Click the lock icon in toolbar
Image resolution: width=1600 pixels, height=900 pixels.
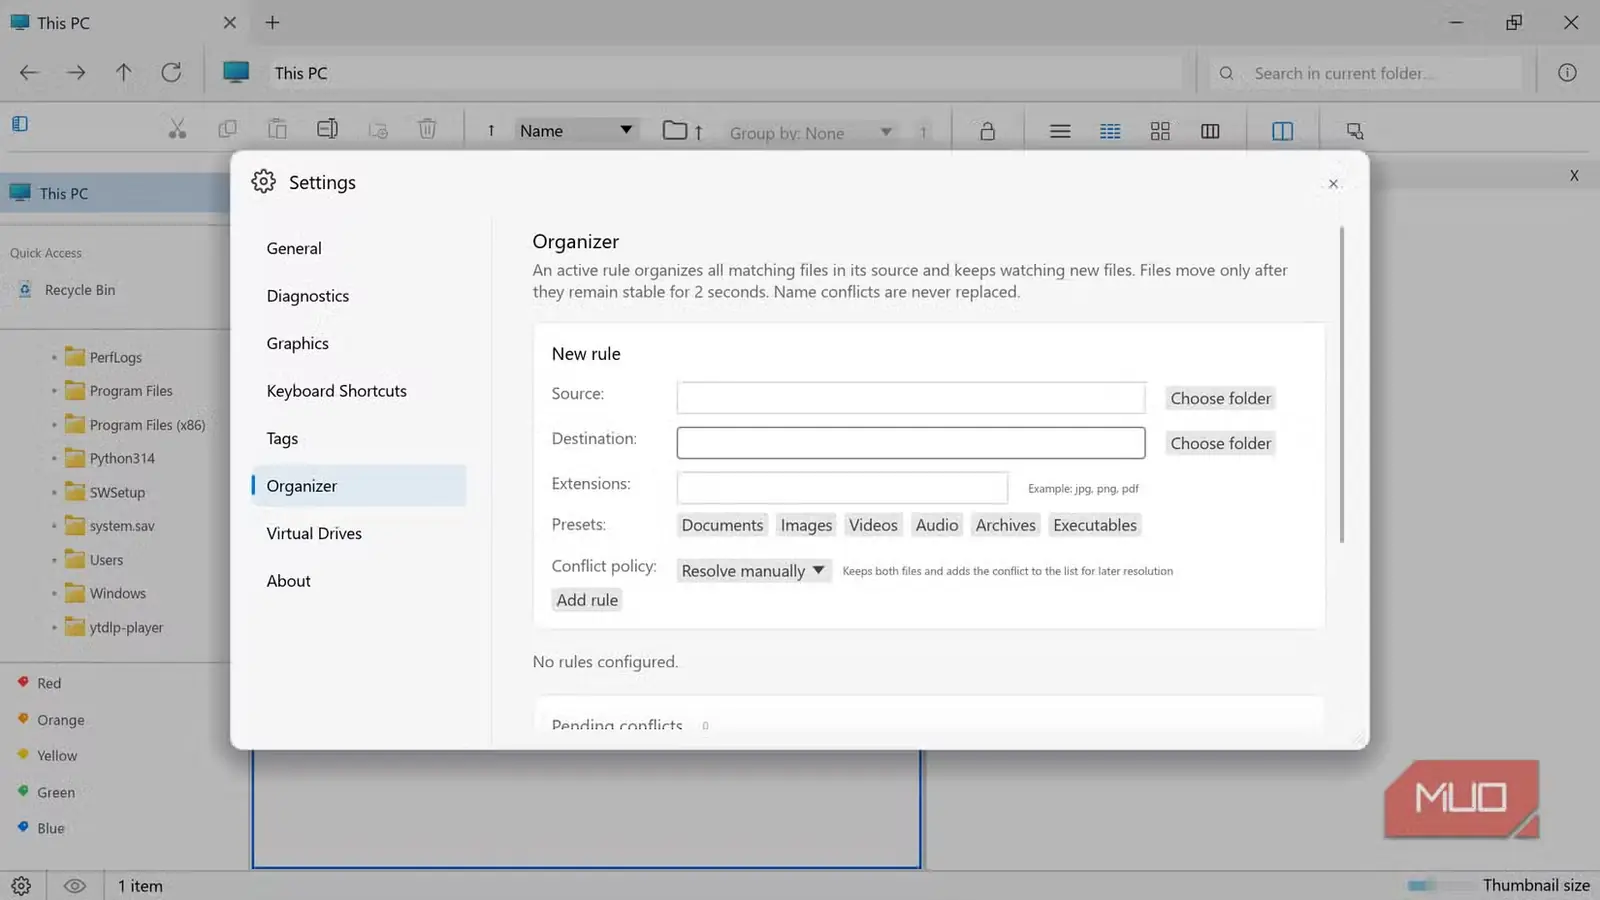tap(987, 131)
